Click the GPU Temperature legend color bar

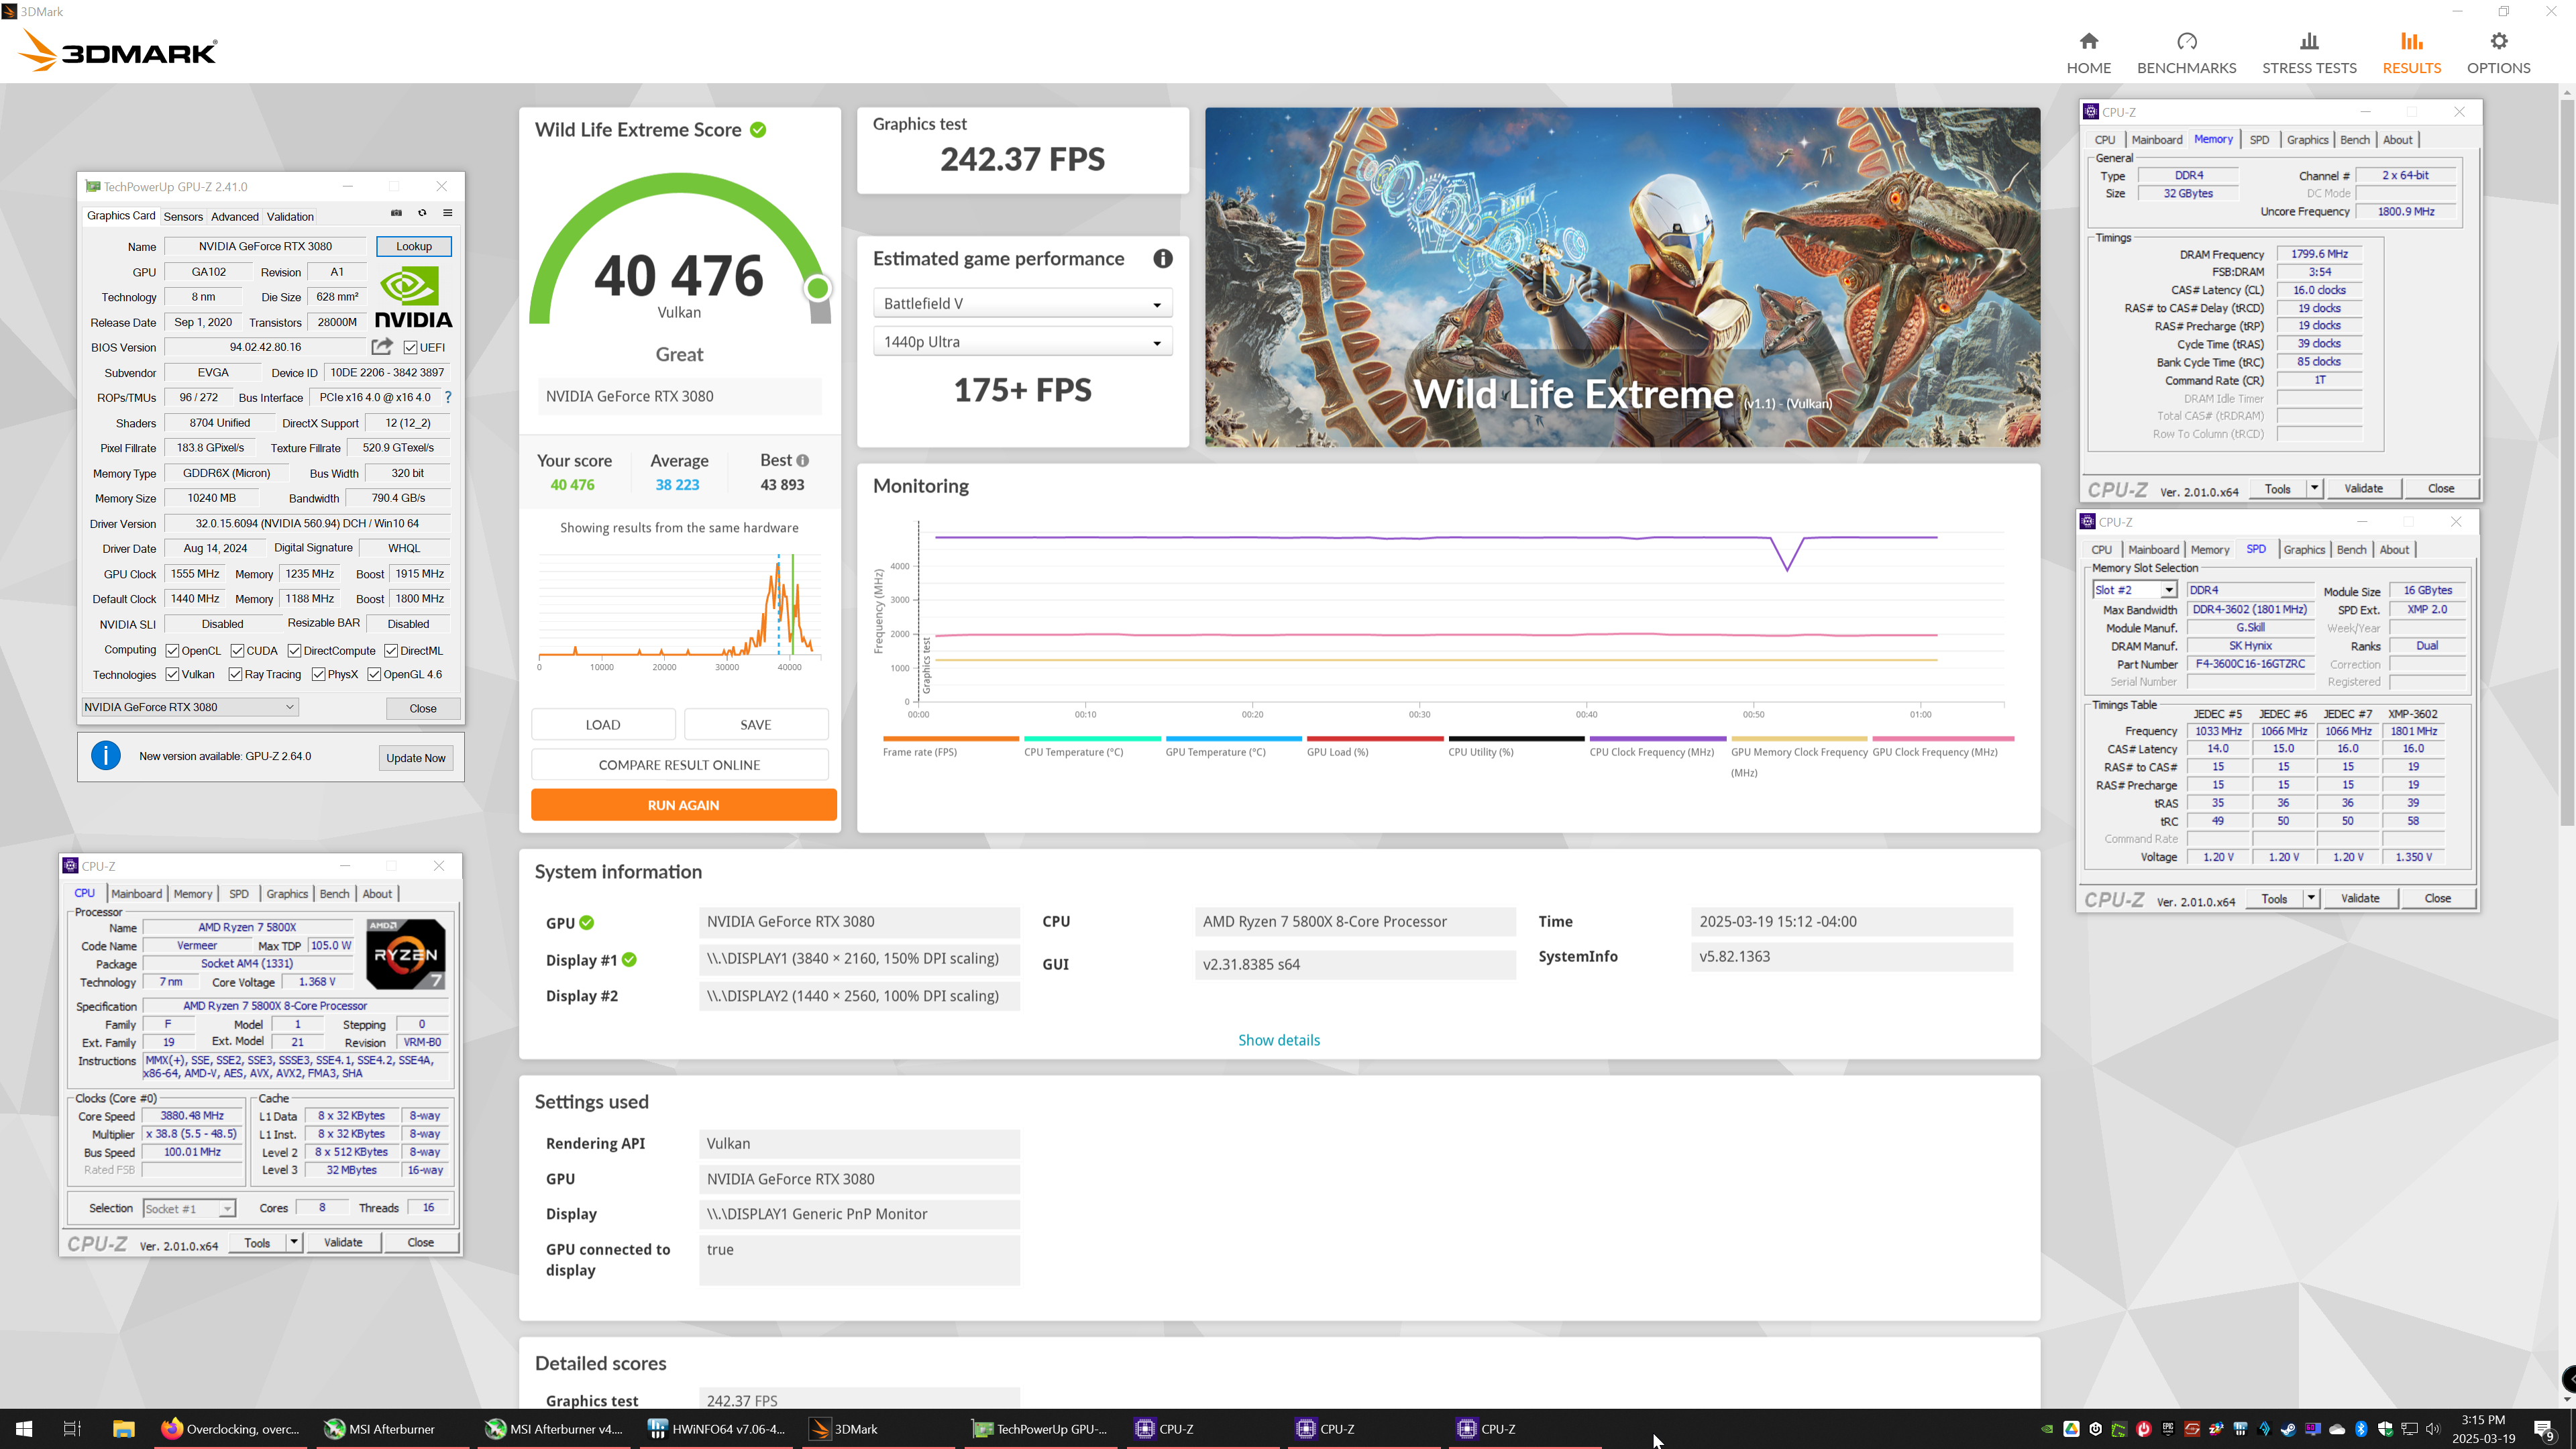pyautogui.click(x=1233, y=739)
